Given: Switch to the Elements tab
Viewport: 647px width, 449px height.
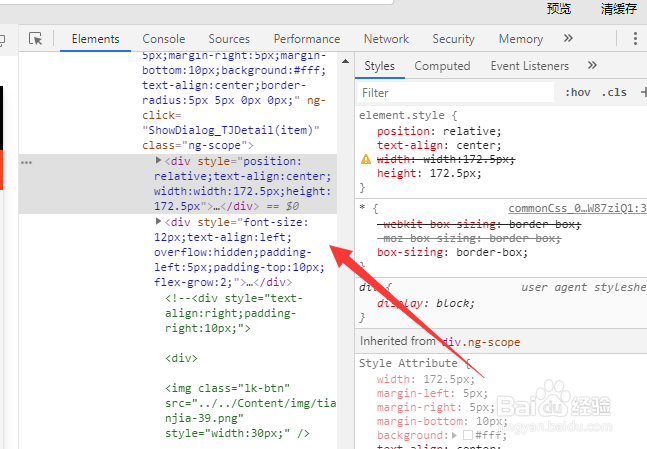Looking at the screenshot, I should pyautogui.click(x=95, y=39).
